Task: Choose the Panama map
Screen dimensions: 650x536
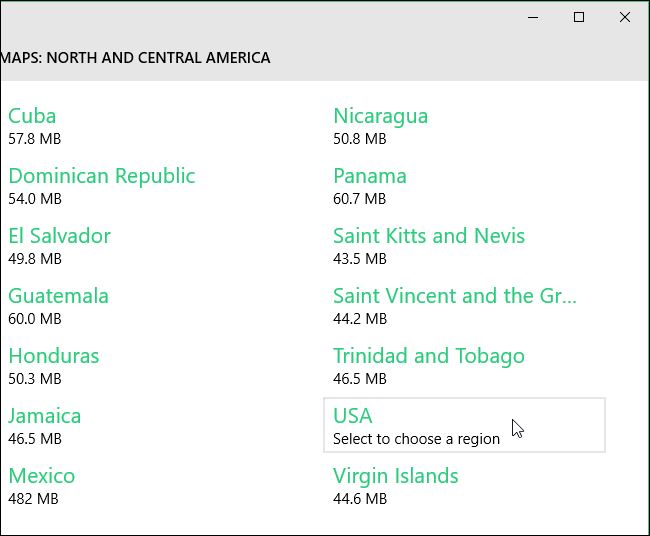Action: pyautogui.click(x=370, y=176)
